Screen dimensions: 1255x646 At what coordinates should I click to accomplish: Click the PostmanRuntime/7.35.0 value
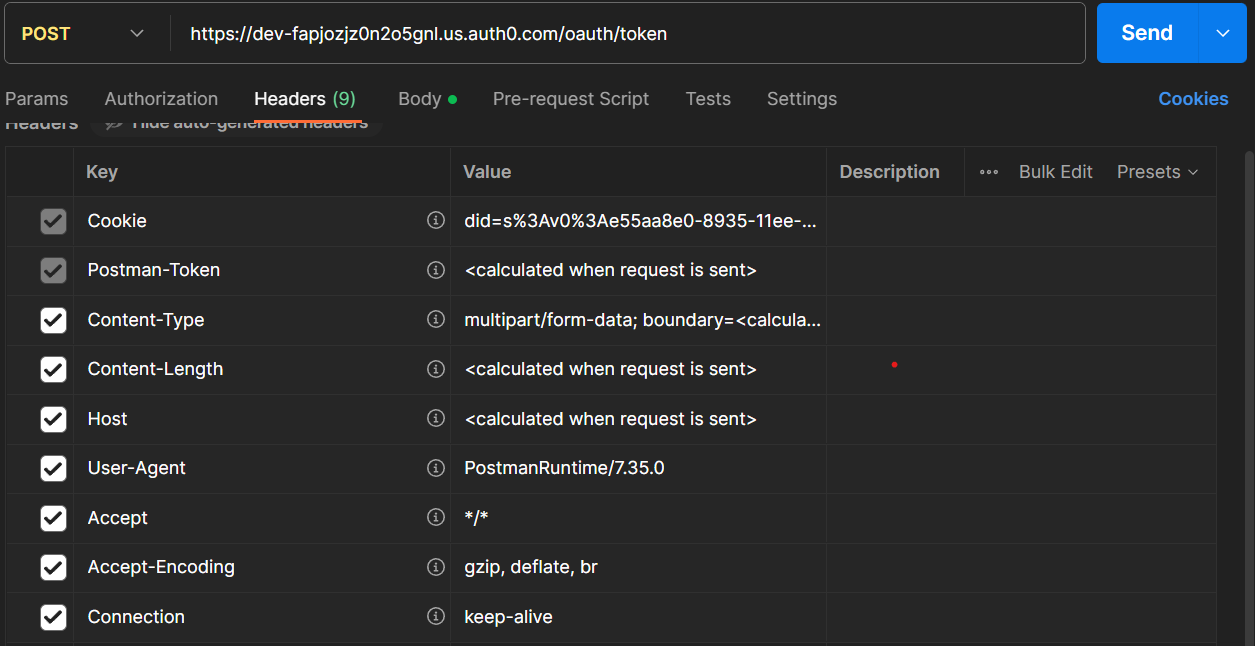pyautogui.click(x=564, y=468)
